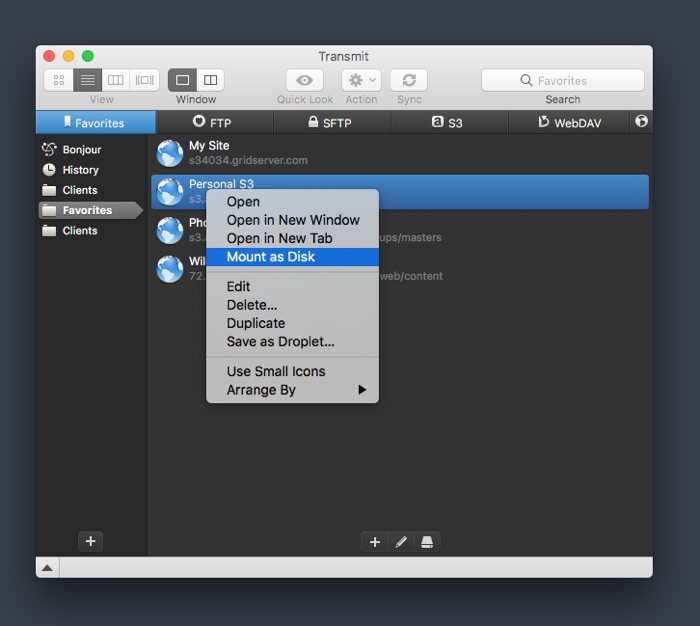700x626 pixels.
Task: Click the Bonjour swirl icon
Action: (49, 149)
